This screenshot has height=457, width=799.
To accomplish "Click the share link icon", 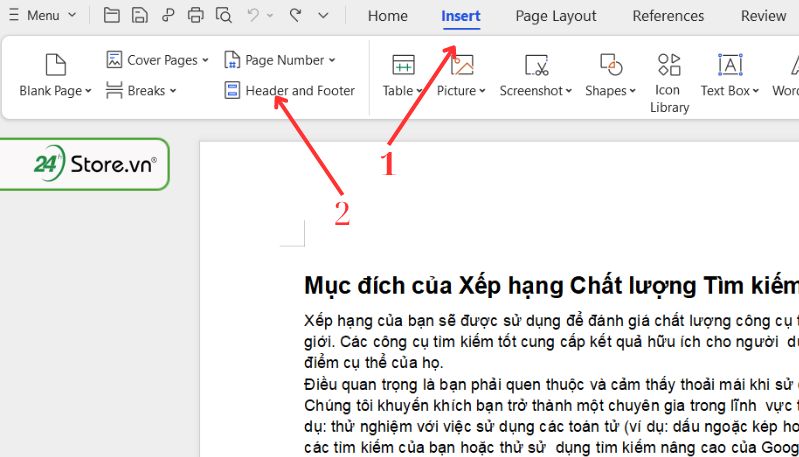I will point(168,15).
